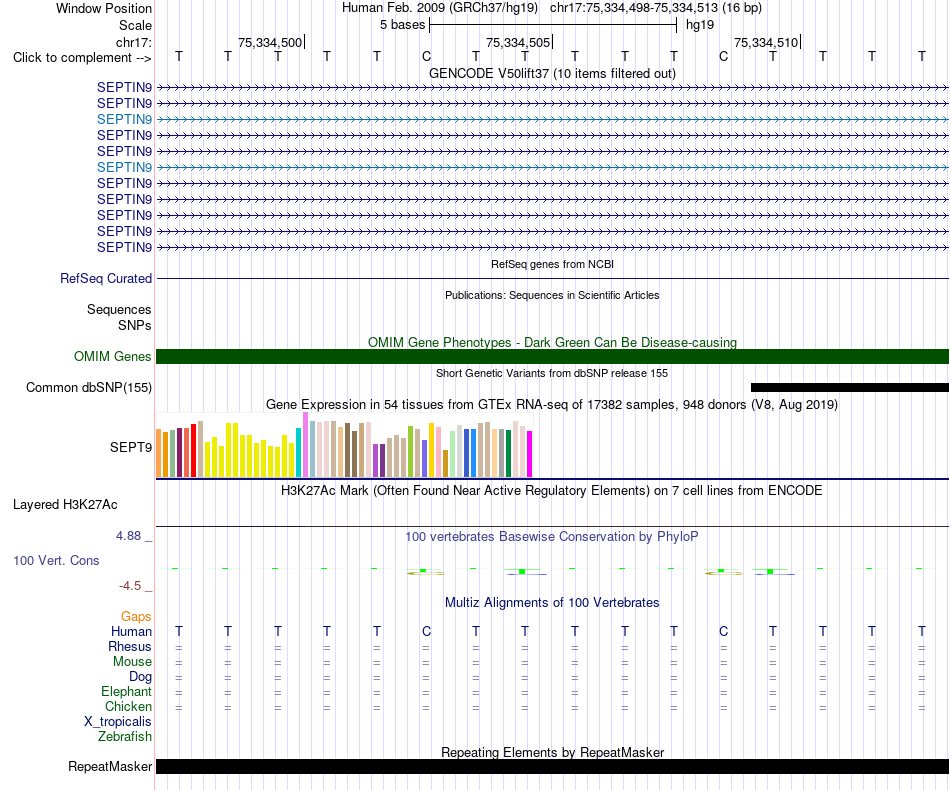Click the black RepeatMasker element bar
This screenshot has height=790, width=950.
[552, 766]
